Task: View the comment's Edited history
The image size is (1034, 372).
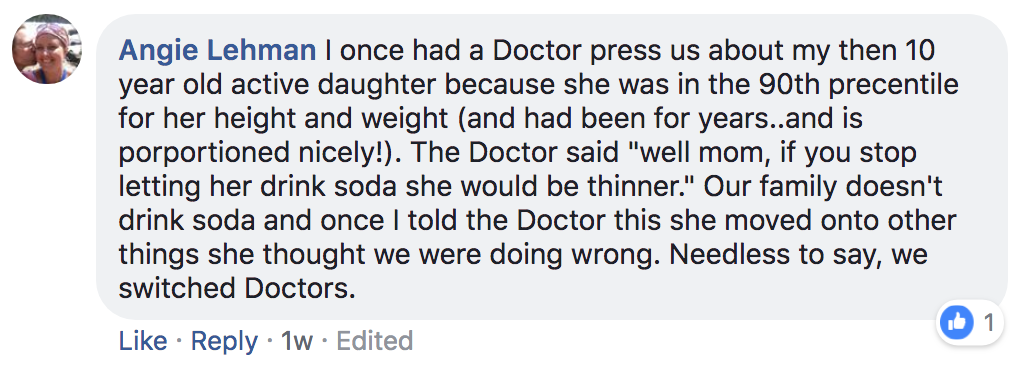Action: 375,341
